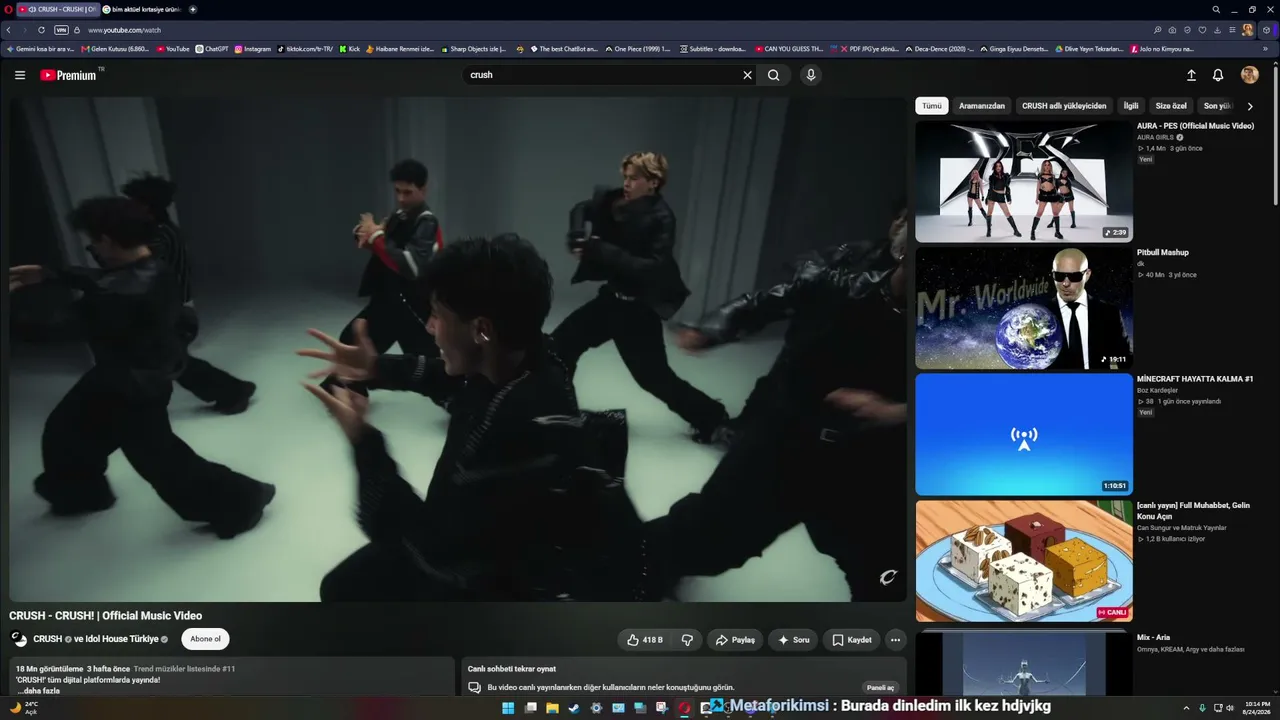Viewport: 1280px width, 720px height.
Task: Open the YouTube guide hamburger menu
Action: tap(20, 75)
